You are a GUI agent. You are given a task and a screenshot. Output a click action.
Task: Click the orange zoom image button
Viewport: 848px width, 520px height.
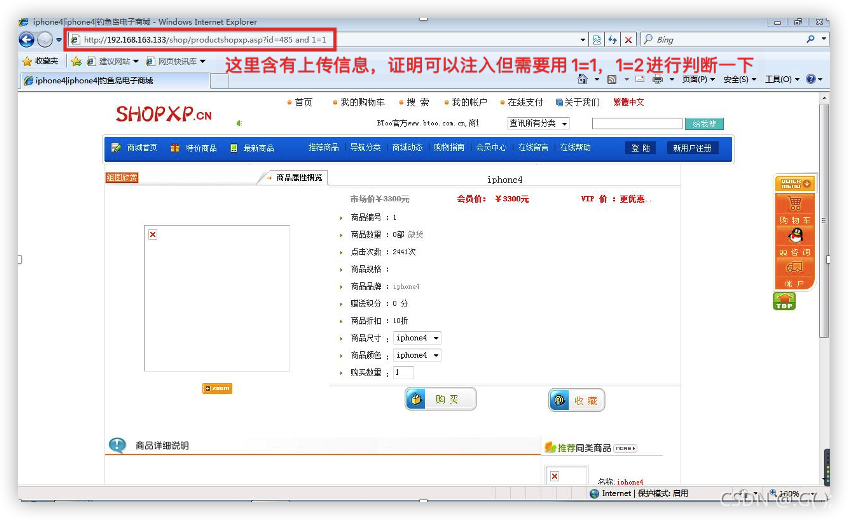click(217, 388)
